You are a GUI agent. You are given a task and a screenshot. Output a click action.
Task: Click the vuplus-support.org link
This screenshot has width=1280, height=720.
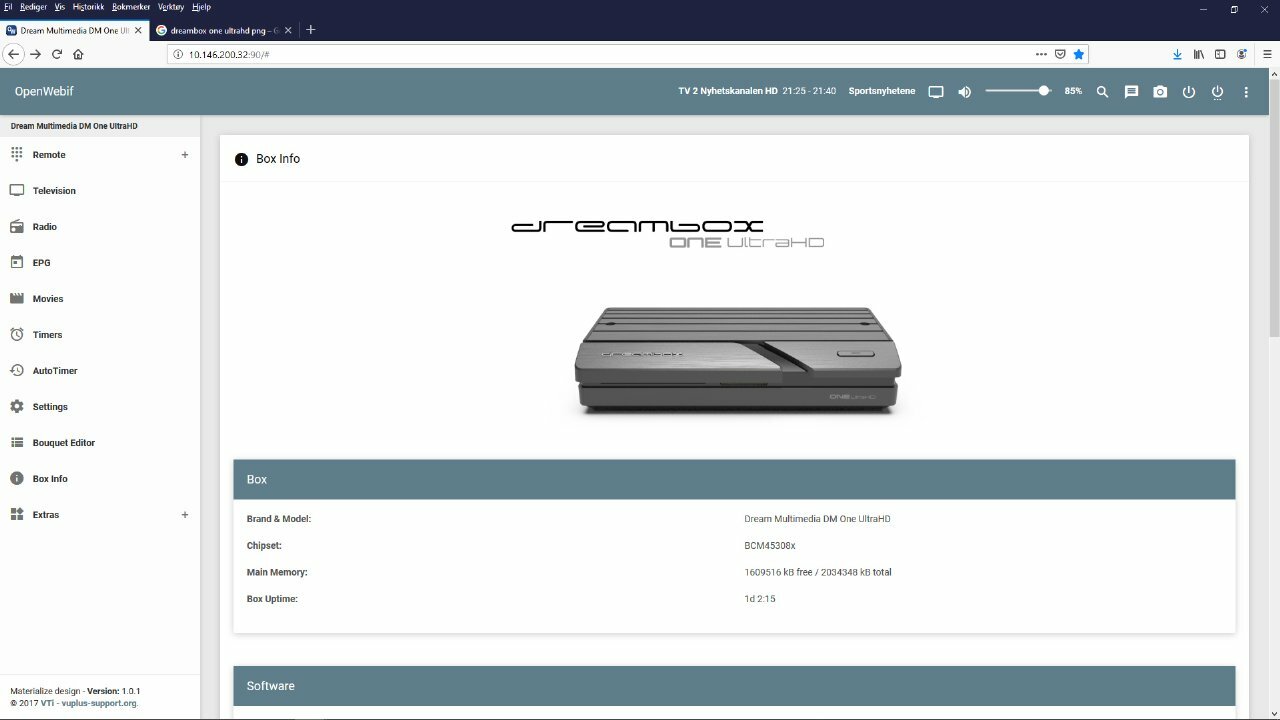tap(98, 703)
